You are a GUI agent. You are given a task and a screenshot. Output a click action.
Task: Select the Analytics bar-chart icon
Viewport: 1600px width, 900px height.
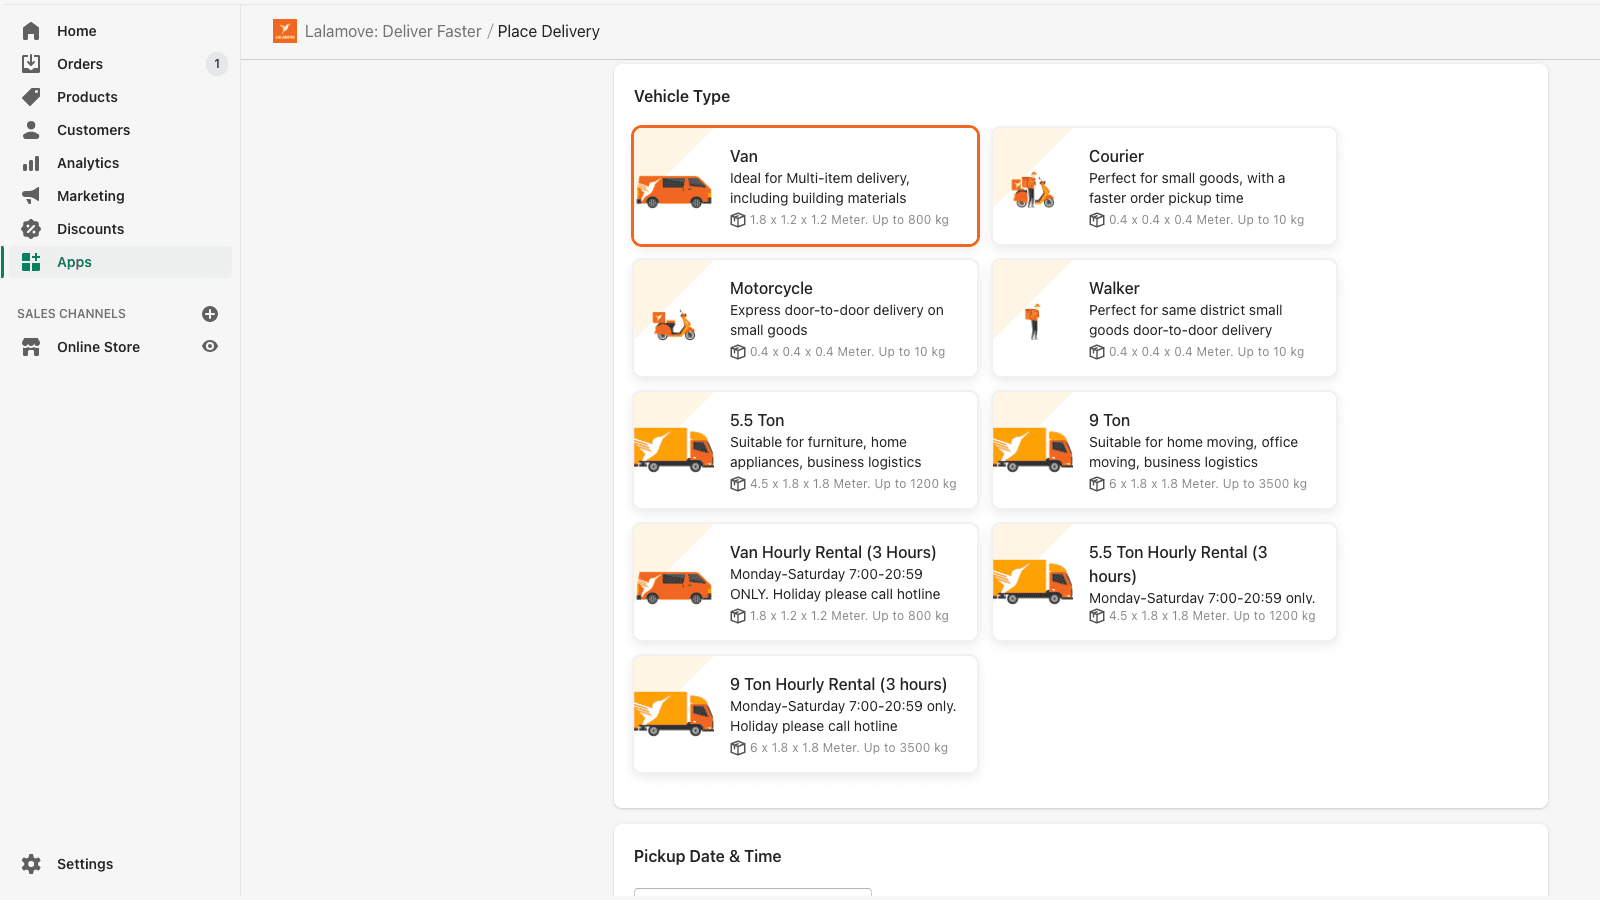coord(31,162)
